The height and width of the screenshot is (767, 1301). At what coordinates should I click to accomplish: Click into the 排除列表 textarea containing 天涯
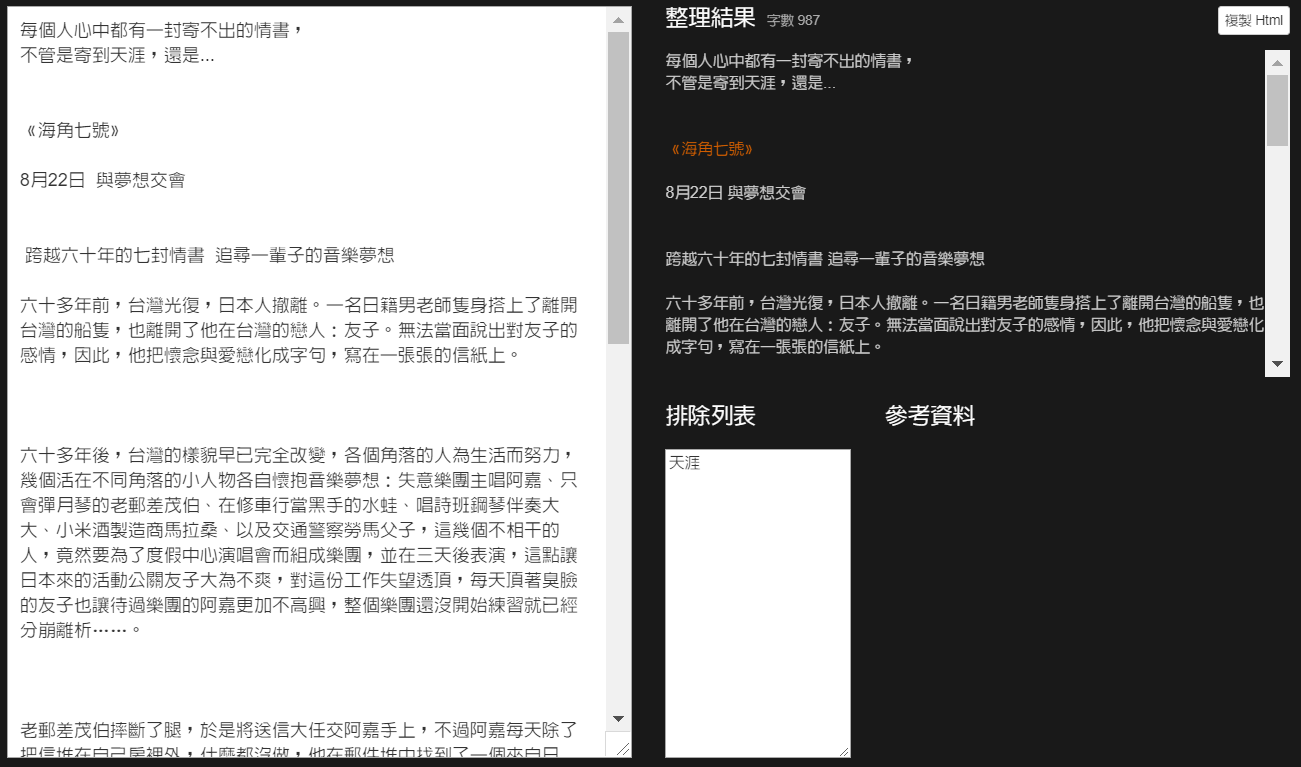point(758,603)
